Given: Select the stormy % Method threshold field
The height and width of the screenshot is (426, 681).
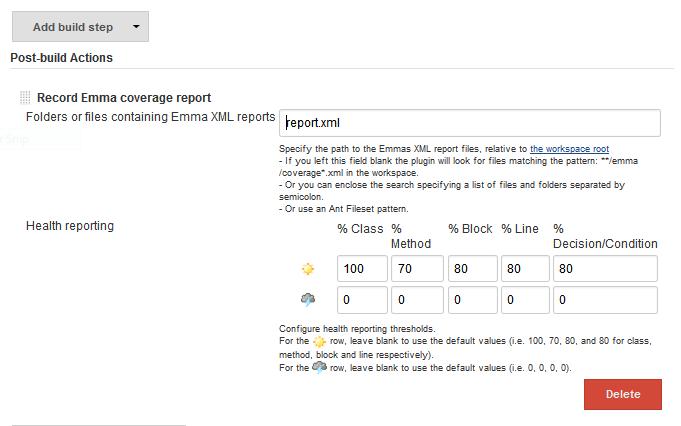Looking at the screenshot, I should tap(417, 300).
